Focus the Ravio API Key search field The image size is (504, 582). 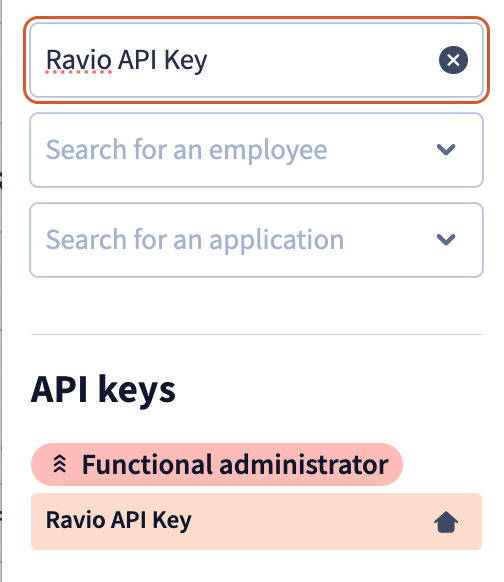tap(256, 60)
